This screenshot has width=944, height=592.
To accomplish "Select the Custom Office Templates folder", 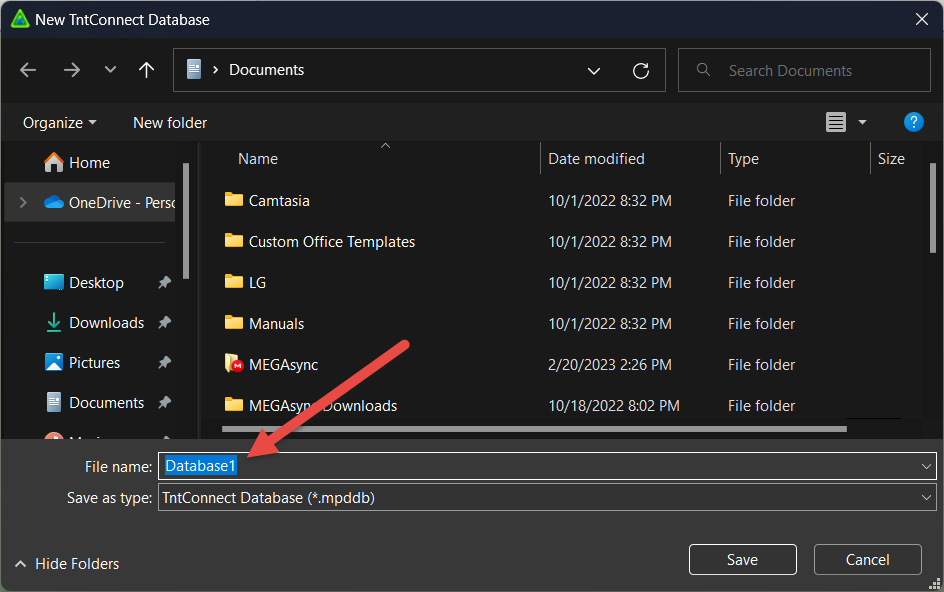I will [332, 241].
